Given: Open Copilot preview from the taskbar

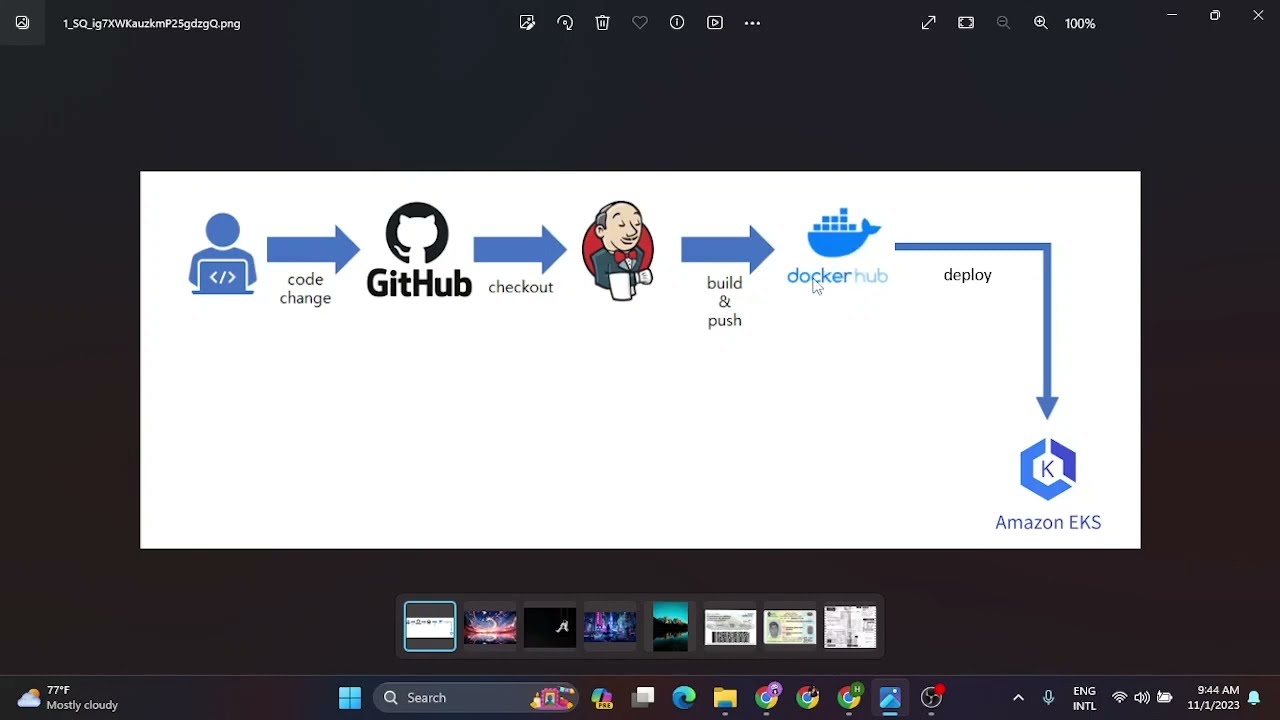Looking at the screenshot, I should [x=602, y=698].
